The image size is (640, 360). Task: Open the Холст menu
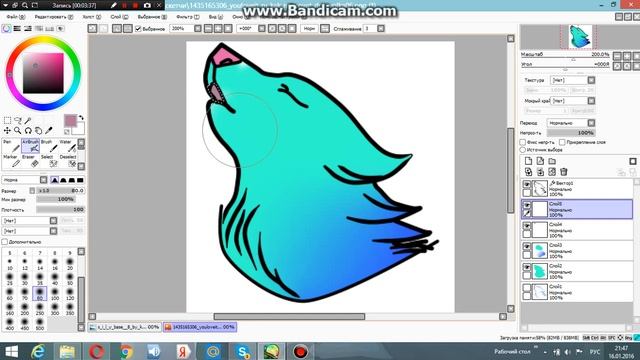tap(91, 17)
